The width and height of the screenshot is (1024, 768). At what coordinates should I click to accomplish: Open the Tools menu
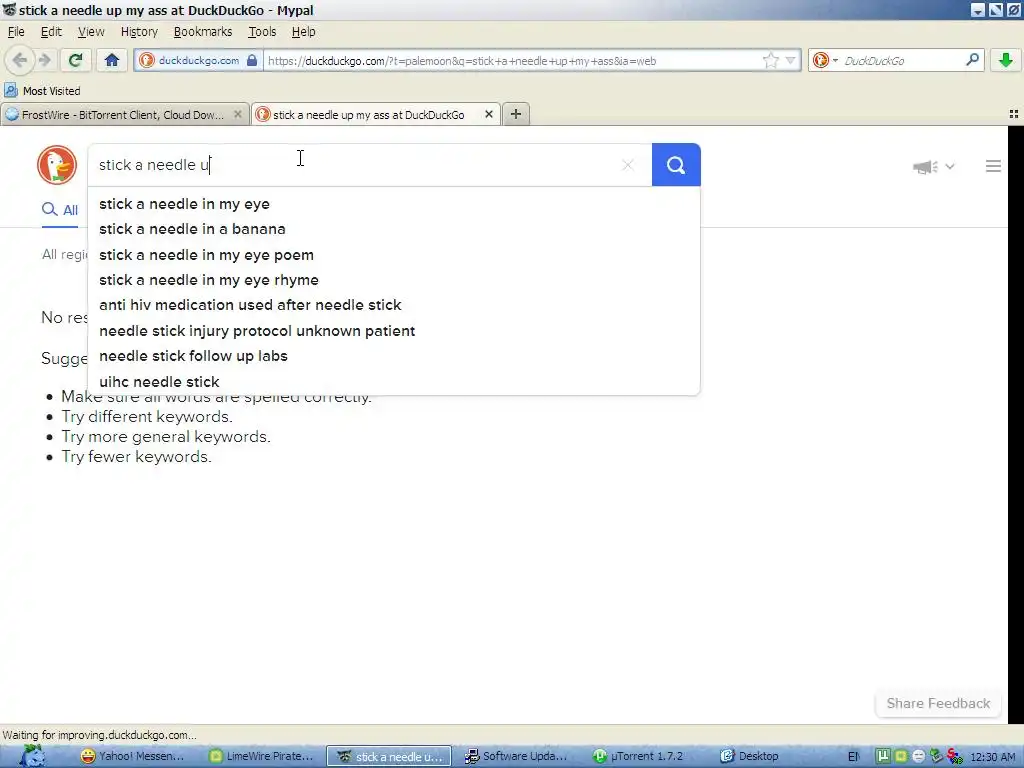[262, 31]
